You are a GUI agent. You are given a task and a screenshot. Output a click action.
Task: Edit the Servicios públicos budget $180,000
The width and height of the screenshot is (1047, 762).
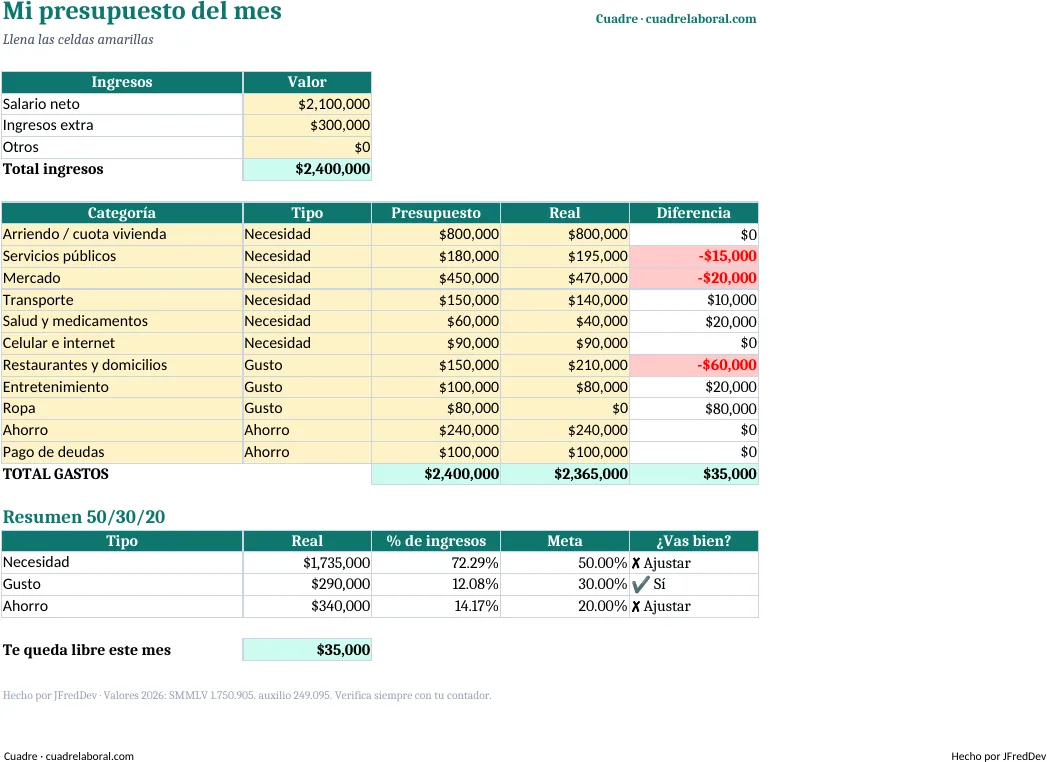(436, 256)
